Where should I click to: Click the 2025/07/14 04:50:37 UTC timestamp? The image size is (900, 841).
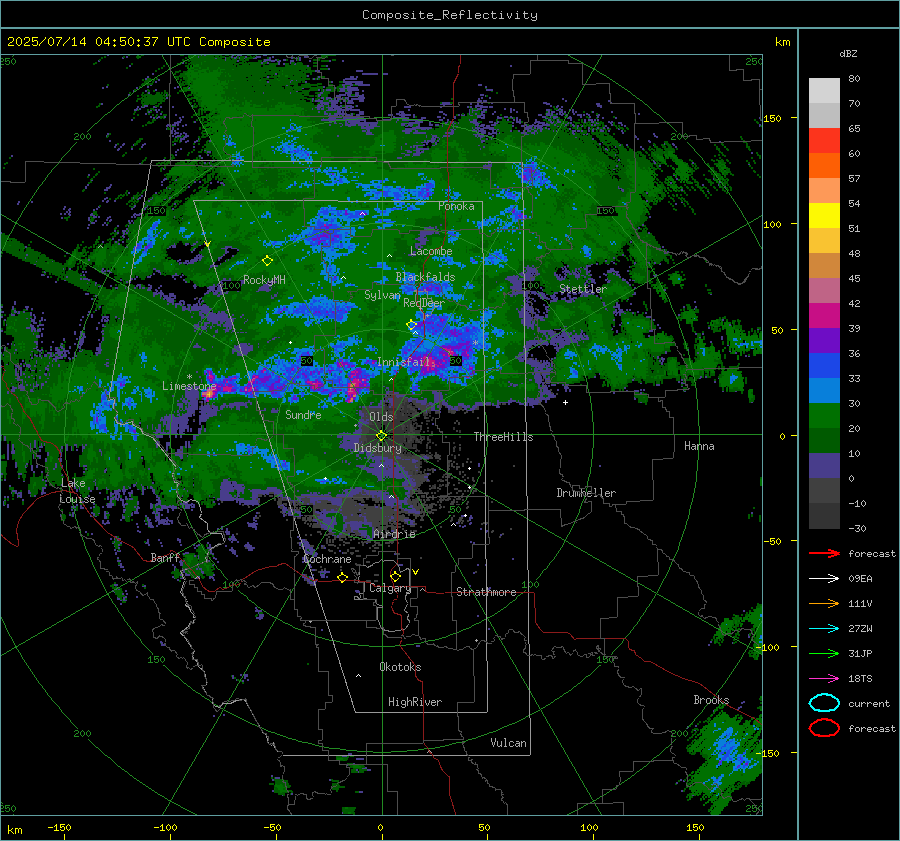(98, 42)
